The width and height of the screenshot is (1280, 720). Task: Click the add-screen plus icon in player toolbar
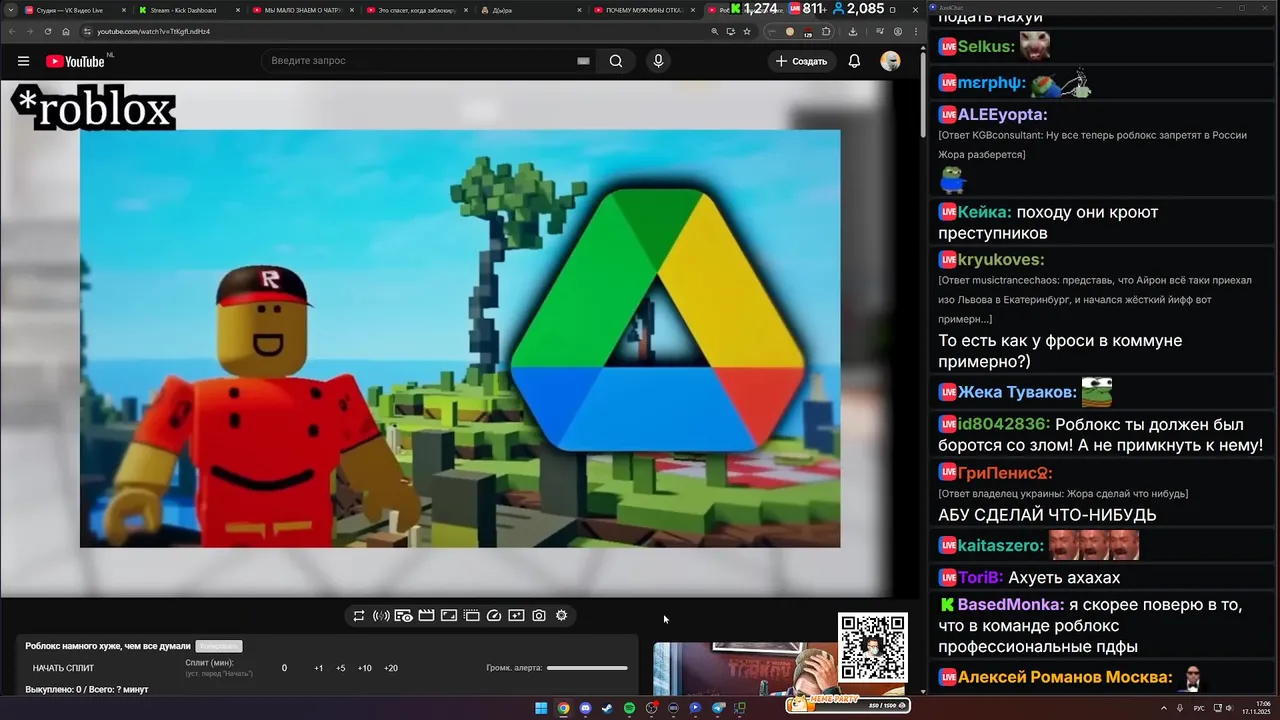[516, 616]
